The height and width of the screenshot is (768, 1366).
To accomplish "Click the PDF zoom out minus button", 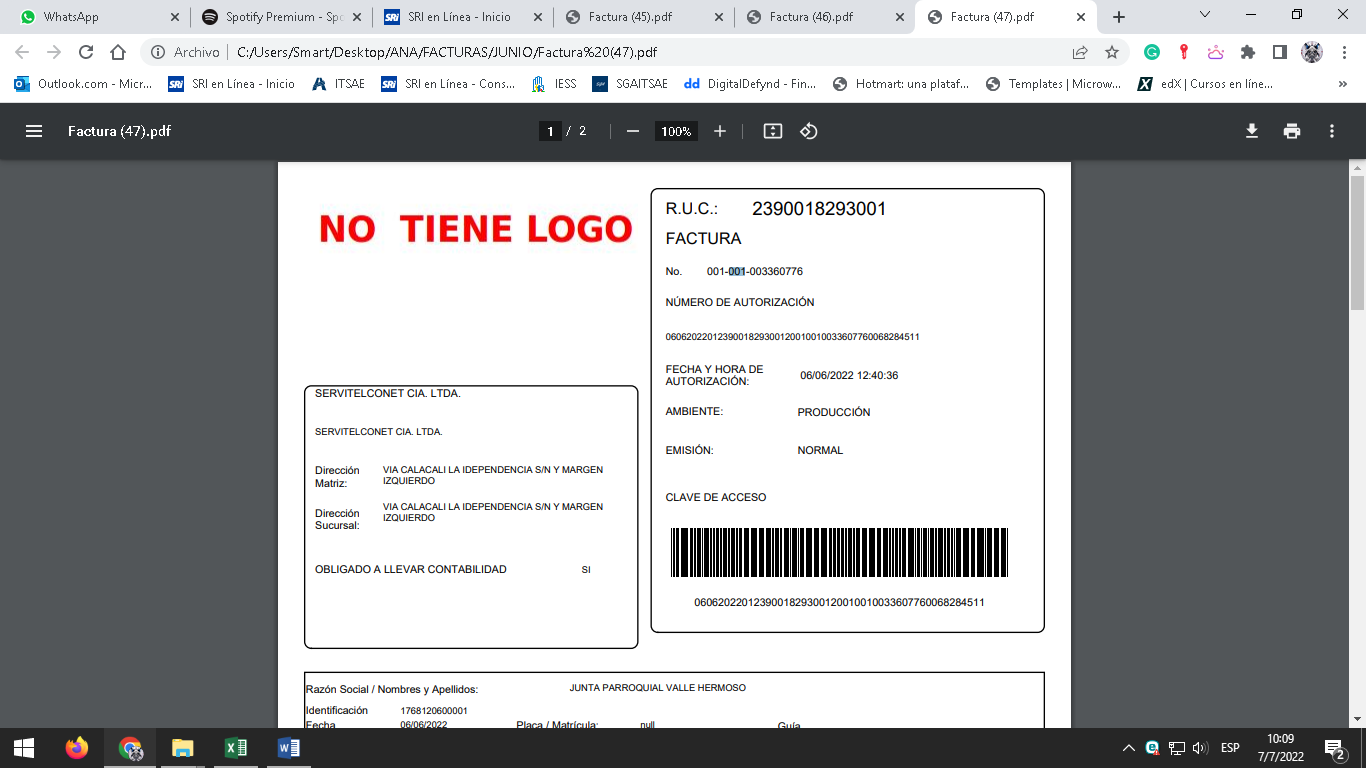I will click(x=632, y=131).
